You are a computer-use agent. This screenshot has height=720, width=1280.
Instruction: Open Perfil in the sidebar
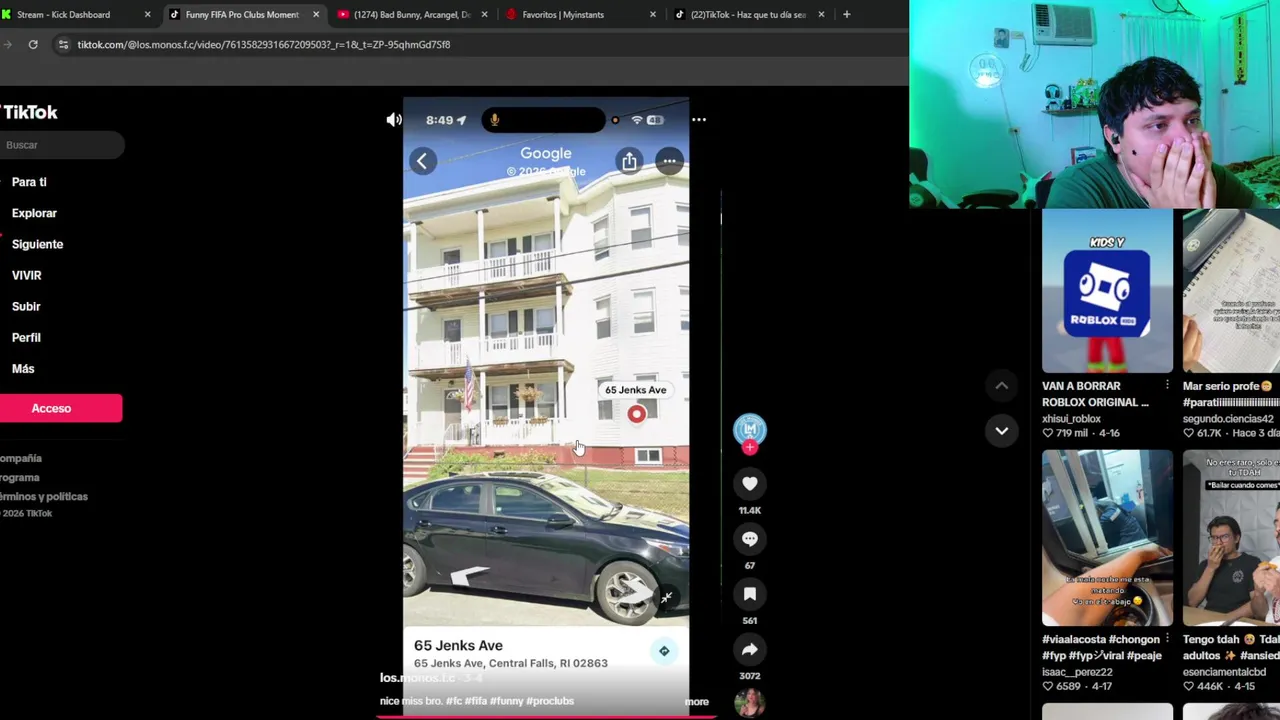tap(26, 337)
